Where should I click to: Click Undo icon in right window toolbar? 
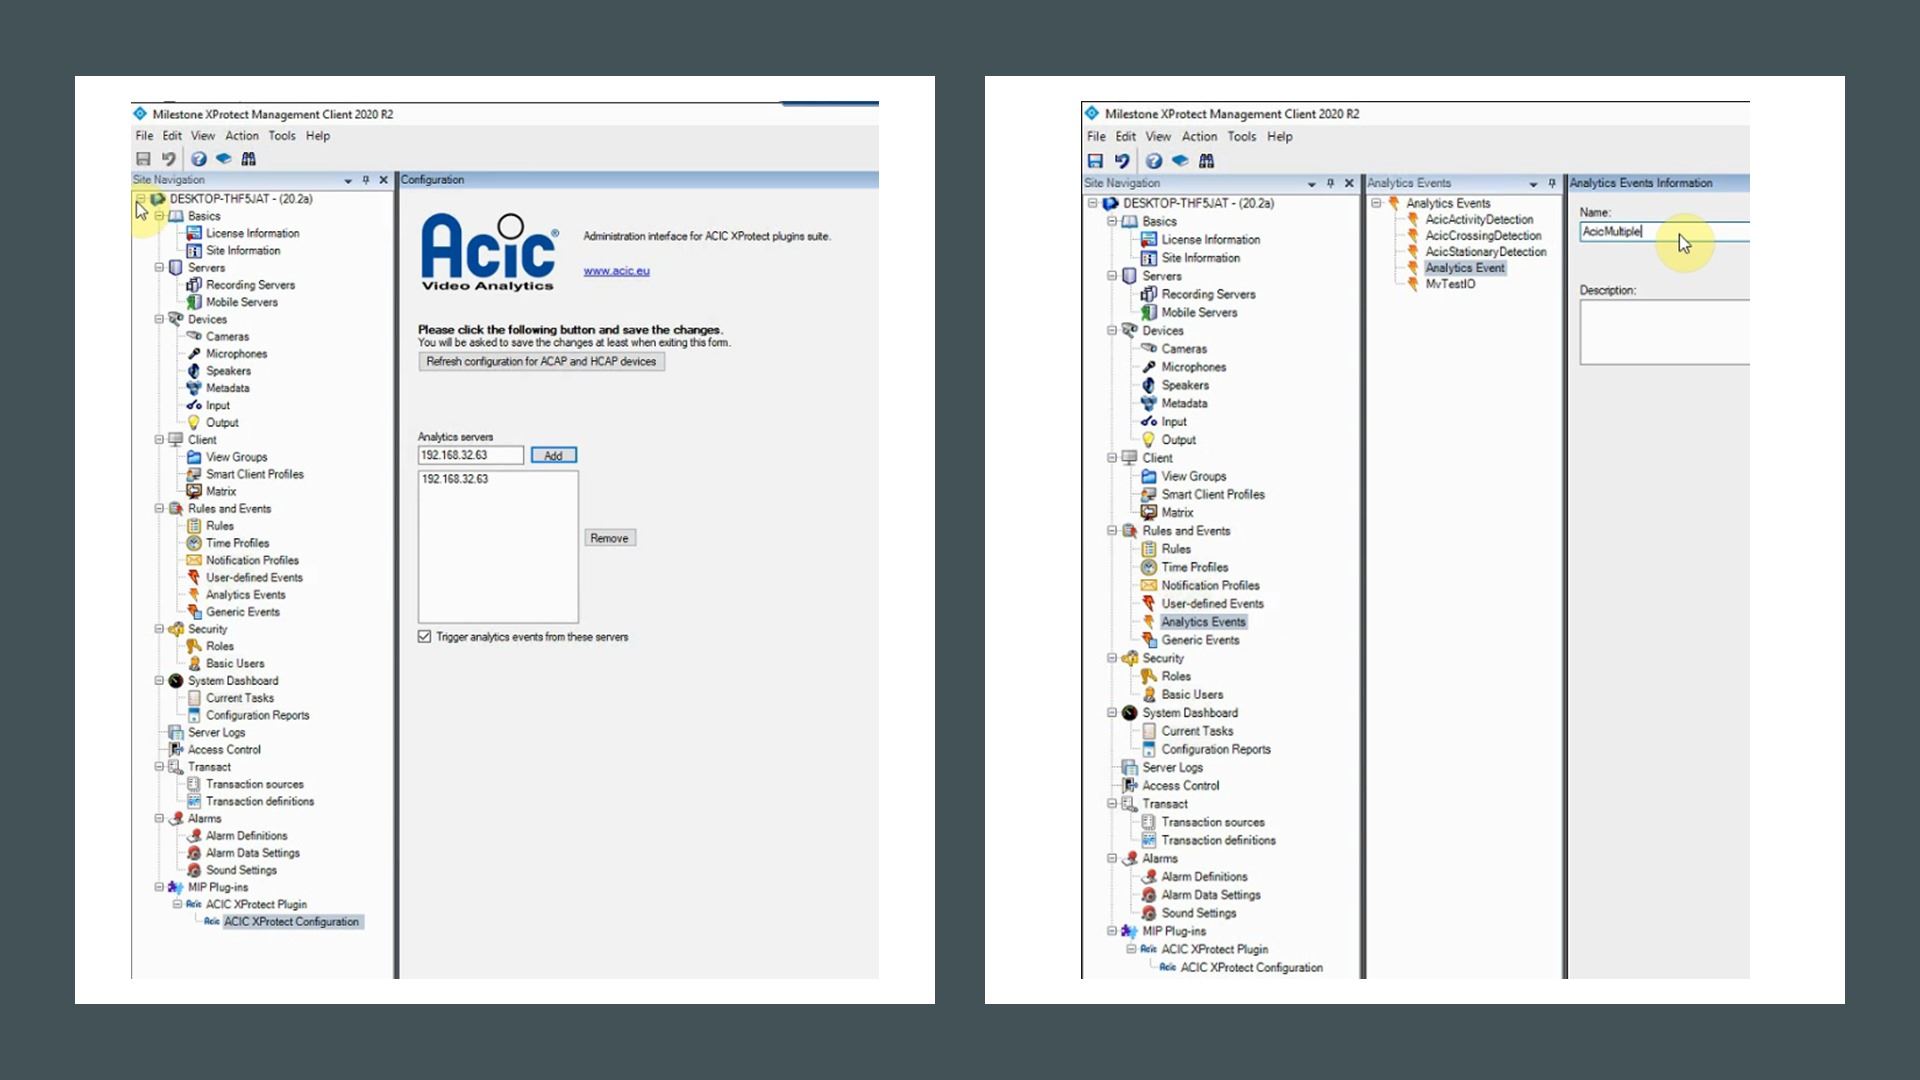(1122, 161)
